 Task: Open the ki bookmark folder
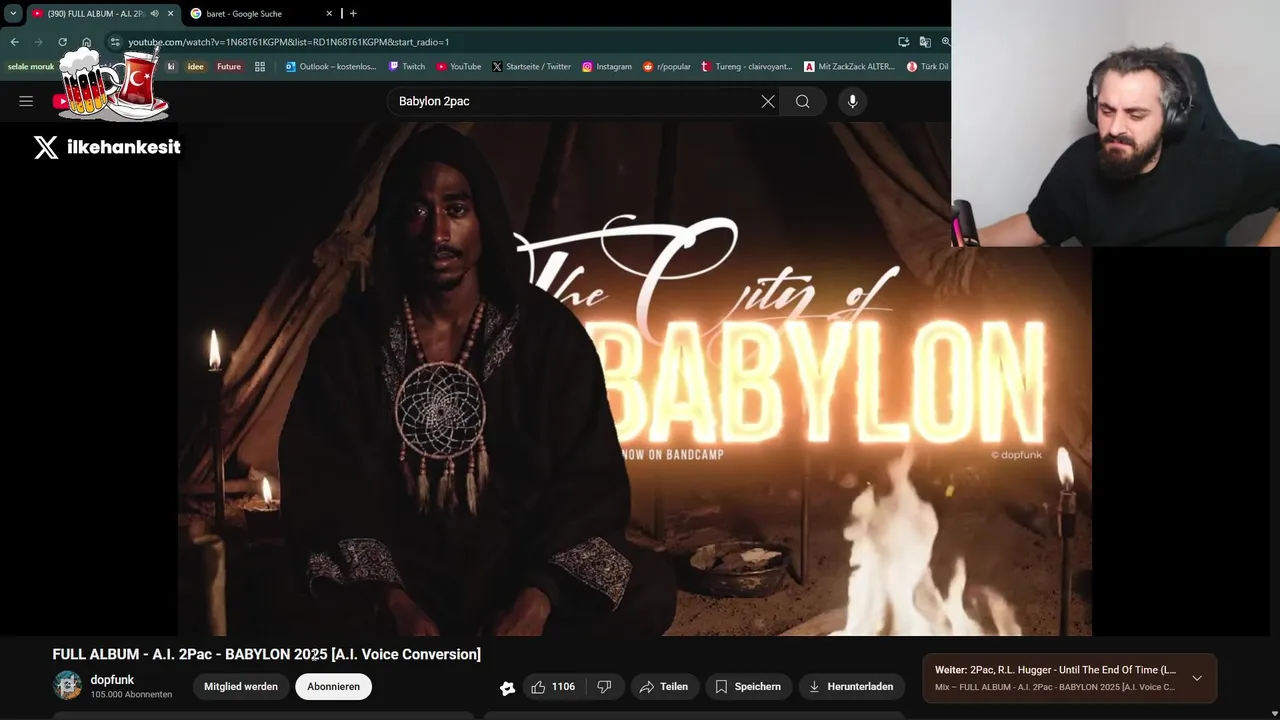[x=171, y=67]
